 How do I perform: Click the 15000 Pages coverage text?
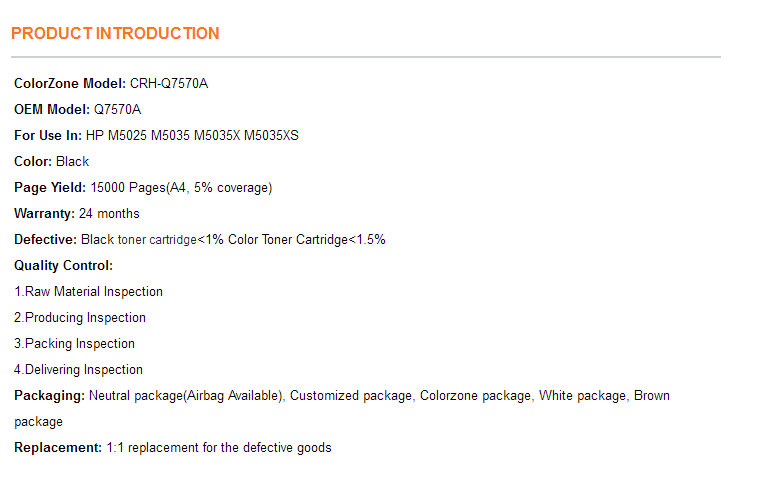click(x=181, y=188)
